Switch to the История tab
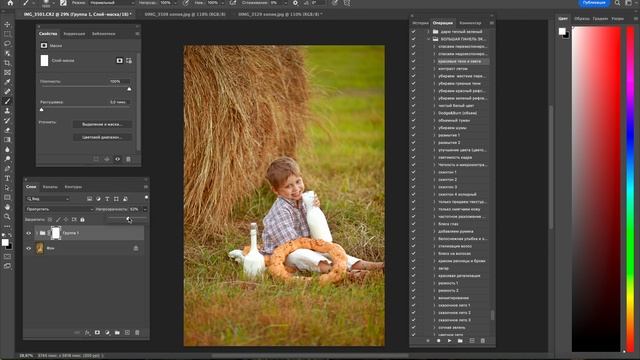The image size is (640, 360). (420, 23)
